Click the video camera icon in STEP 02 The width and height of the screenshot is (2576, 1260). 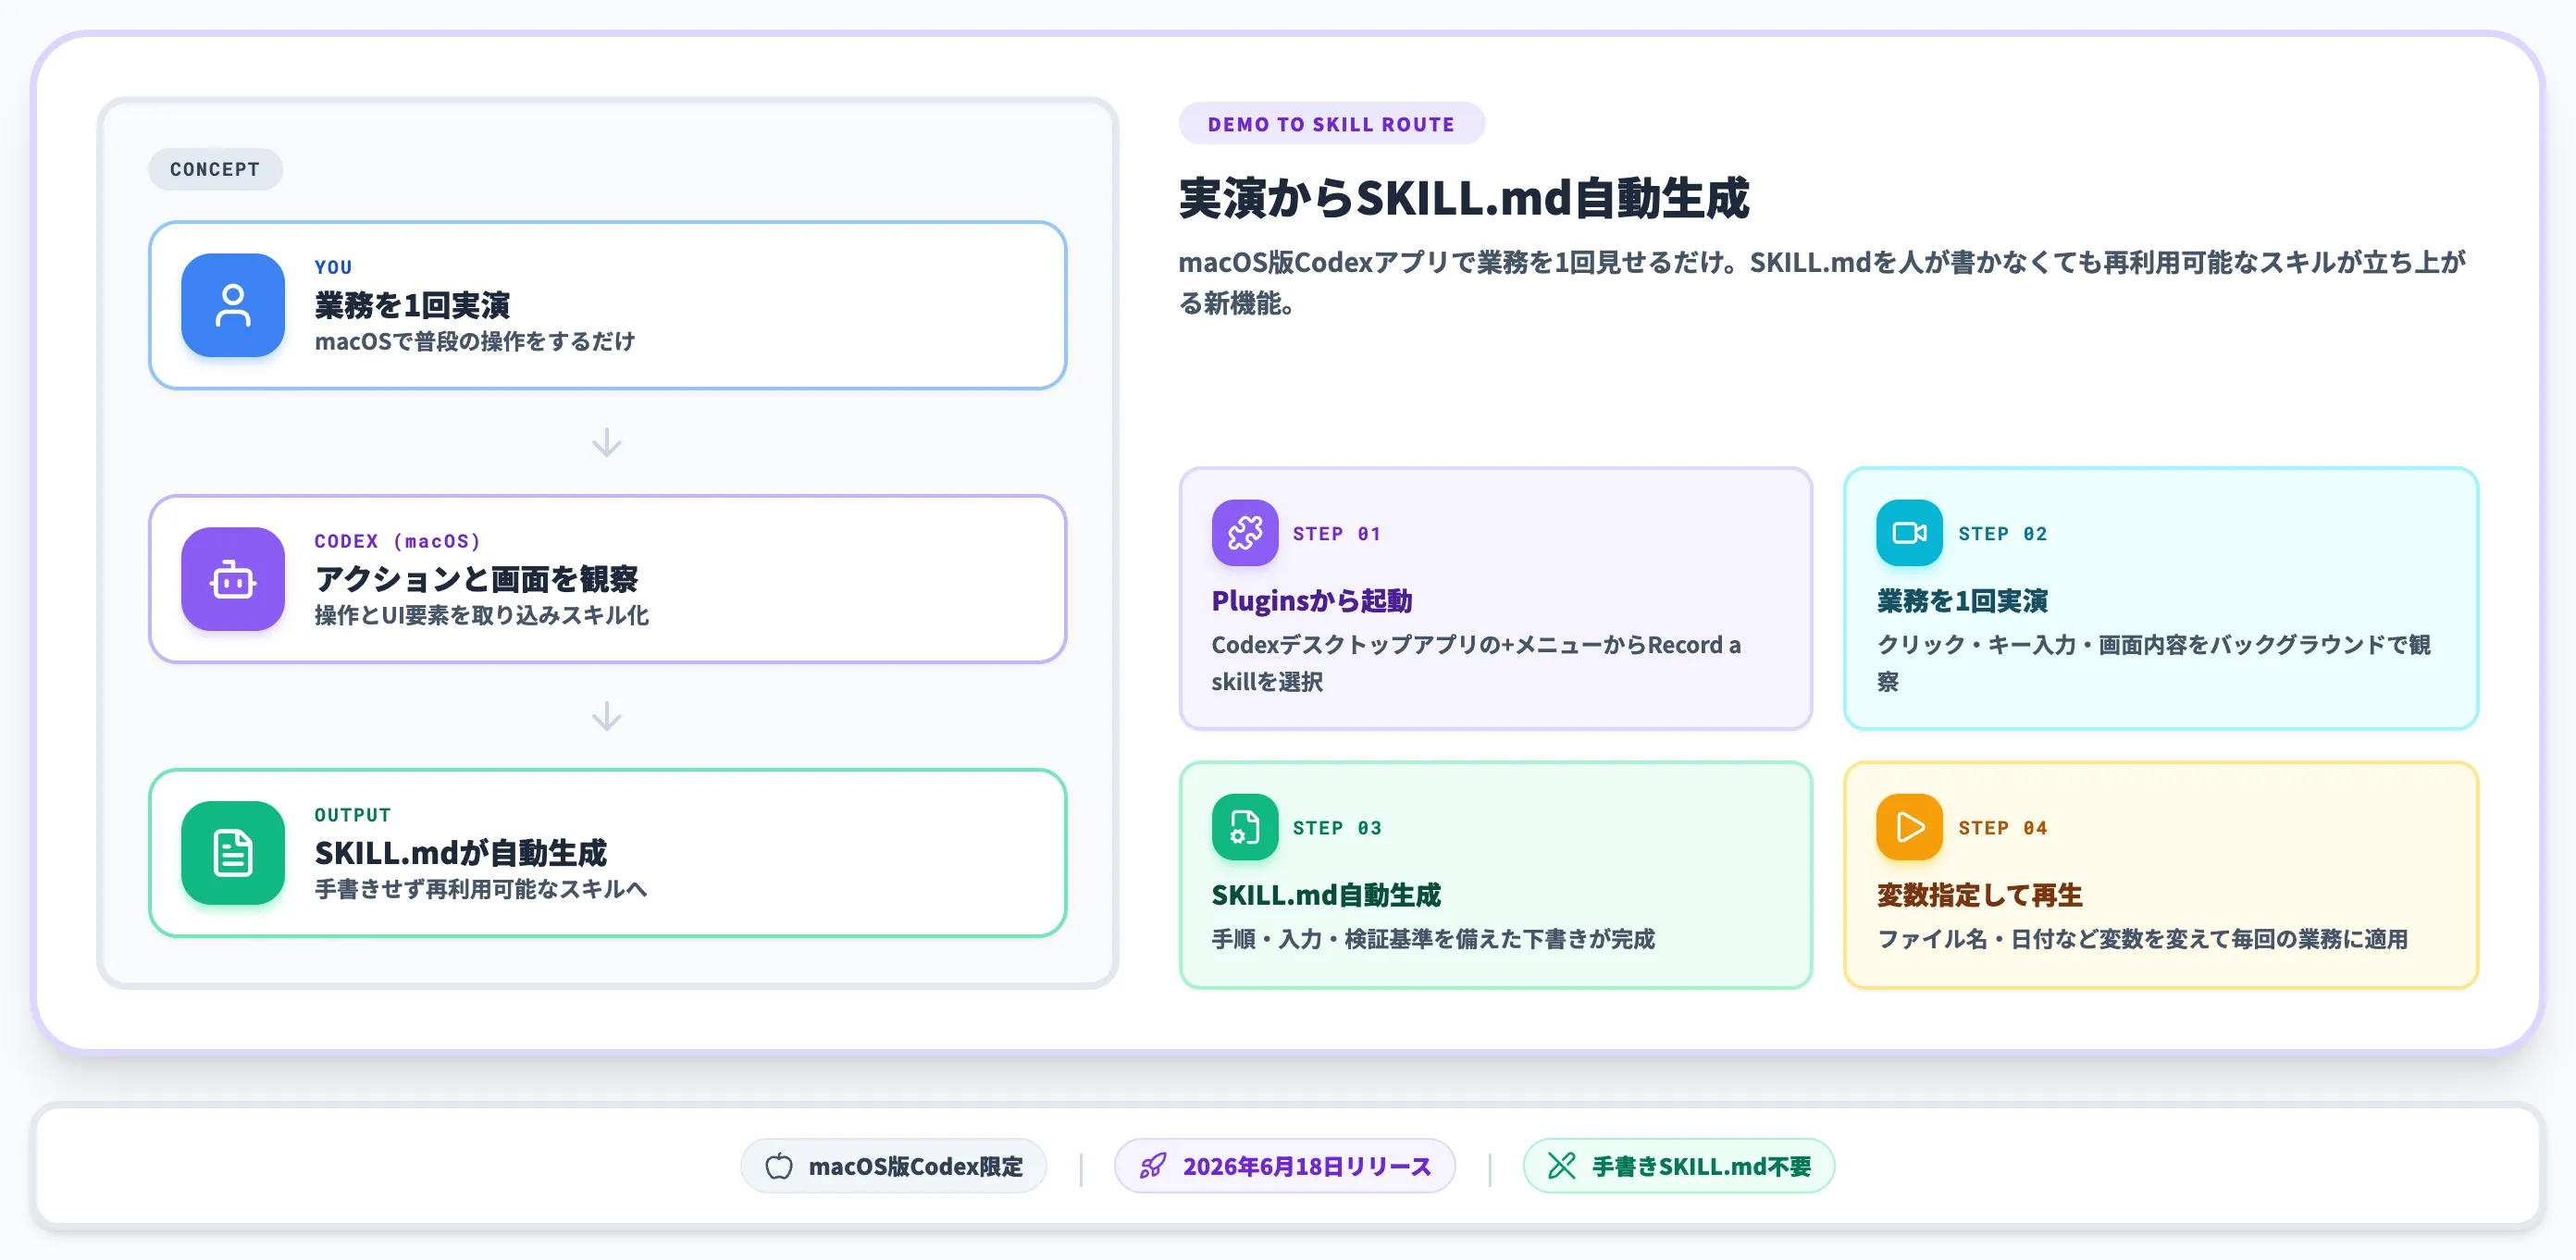(1909, 533)
